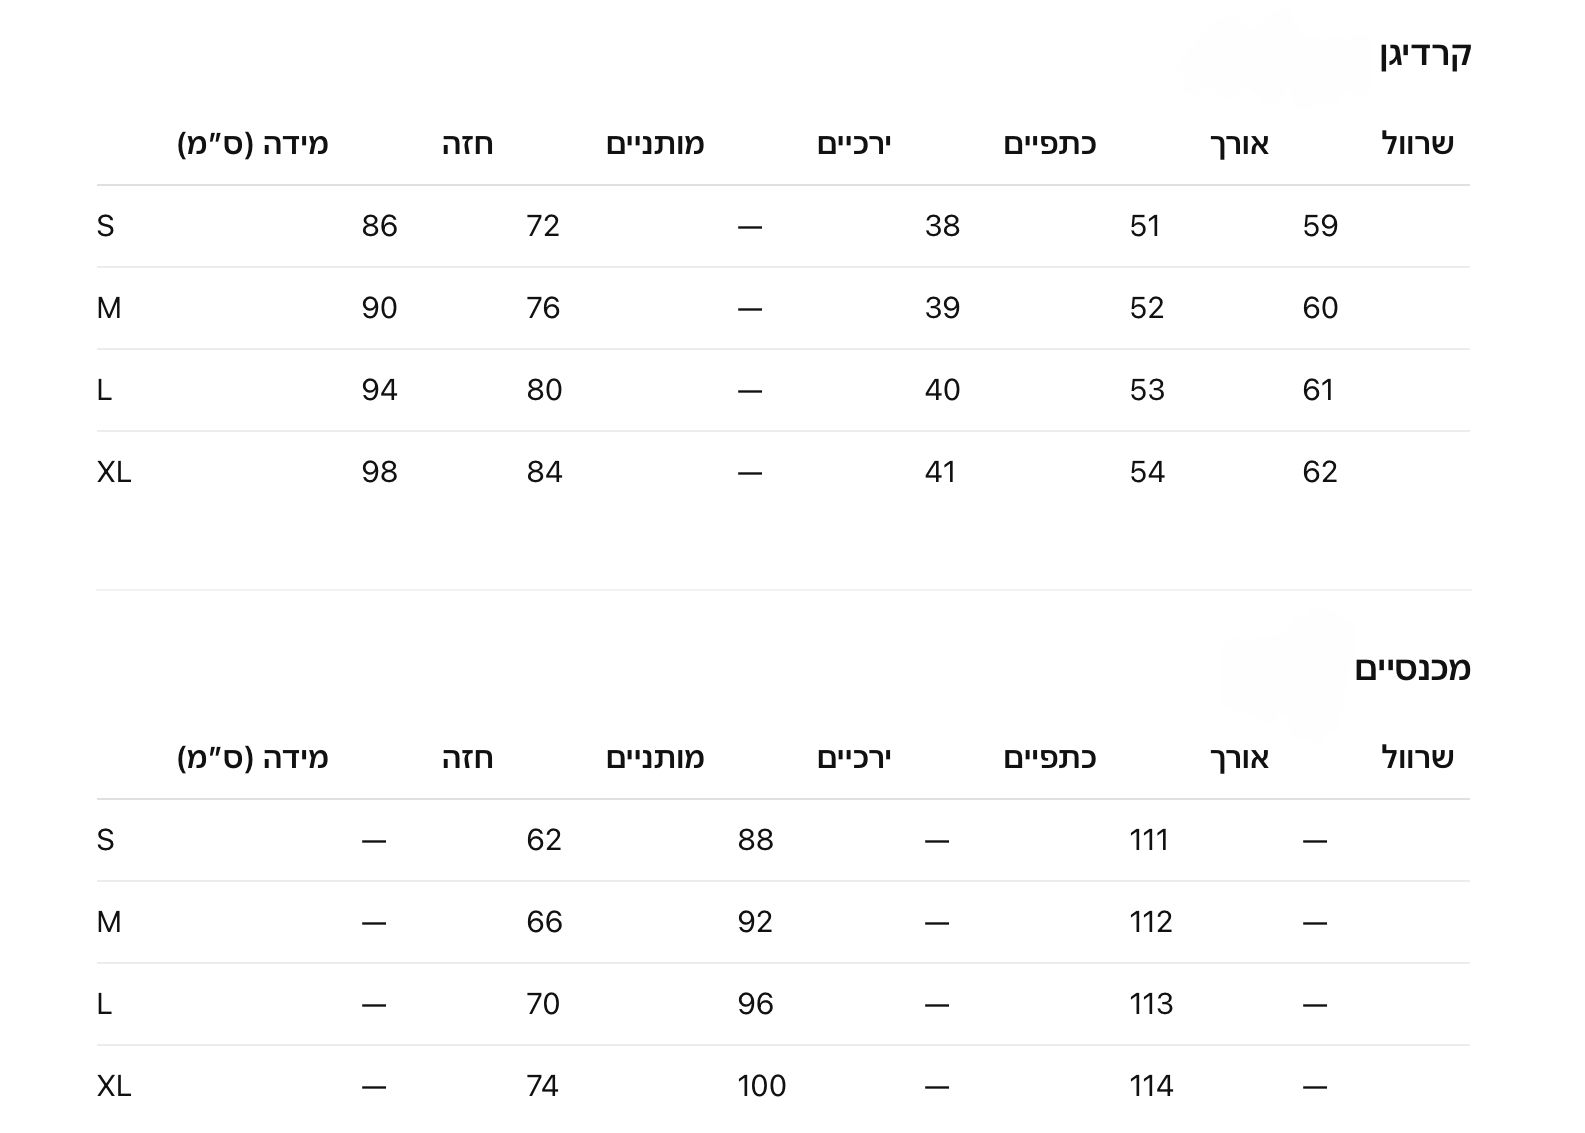Click the שרוול header in the cardigan table
This screenshot has width=1585, height=1133.
[x=1417, y=144]
